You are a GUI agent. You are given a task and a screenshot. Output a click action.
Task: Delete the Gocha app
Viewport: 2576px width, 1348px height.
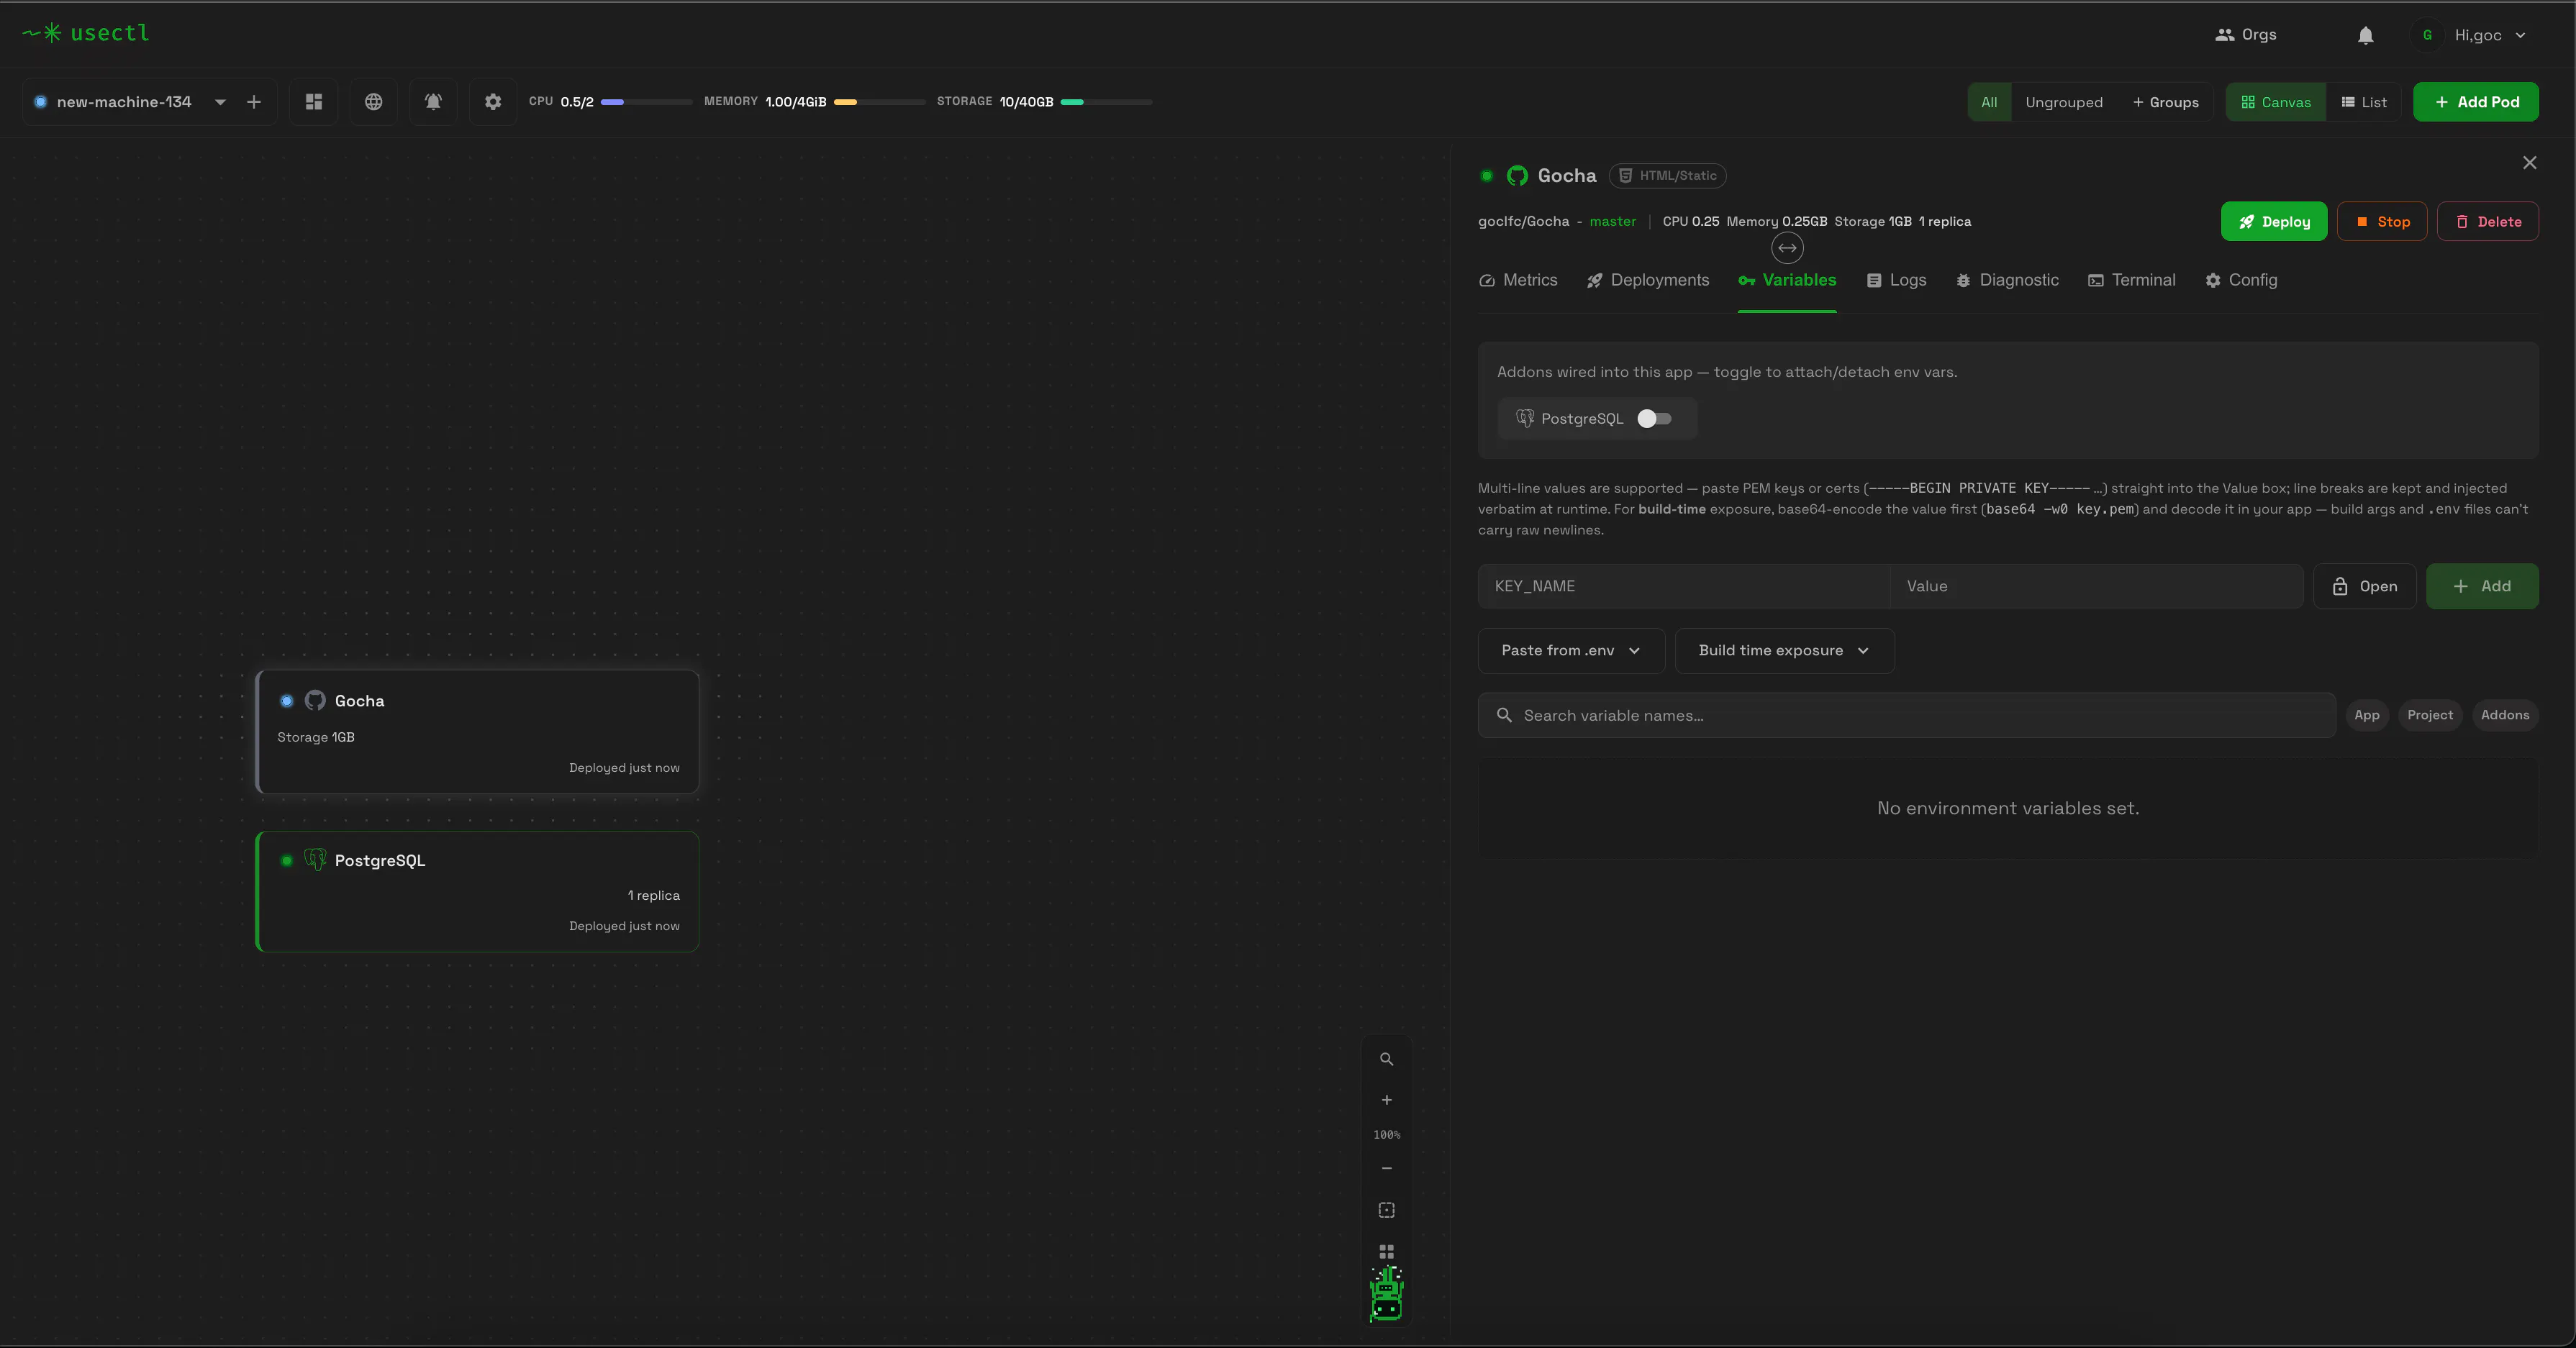click(2488, 222)
